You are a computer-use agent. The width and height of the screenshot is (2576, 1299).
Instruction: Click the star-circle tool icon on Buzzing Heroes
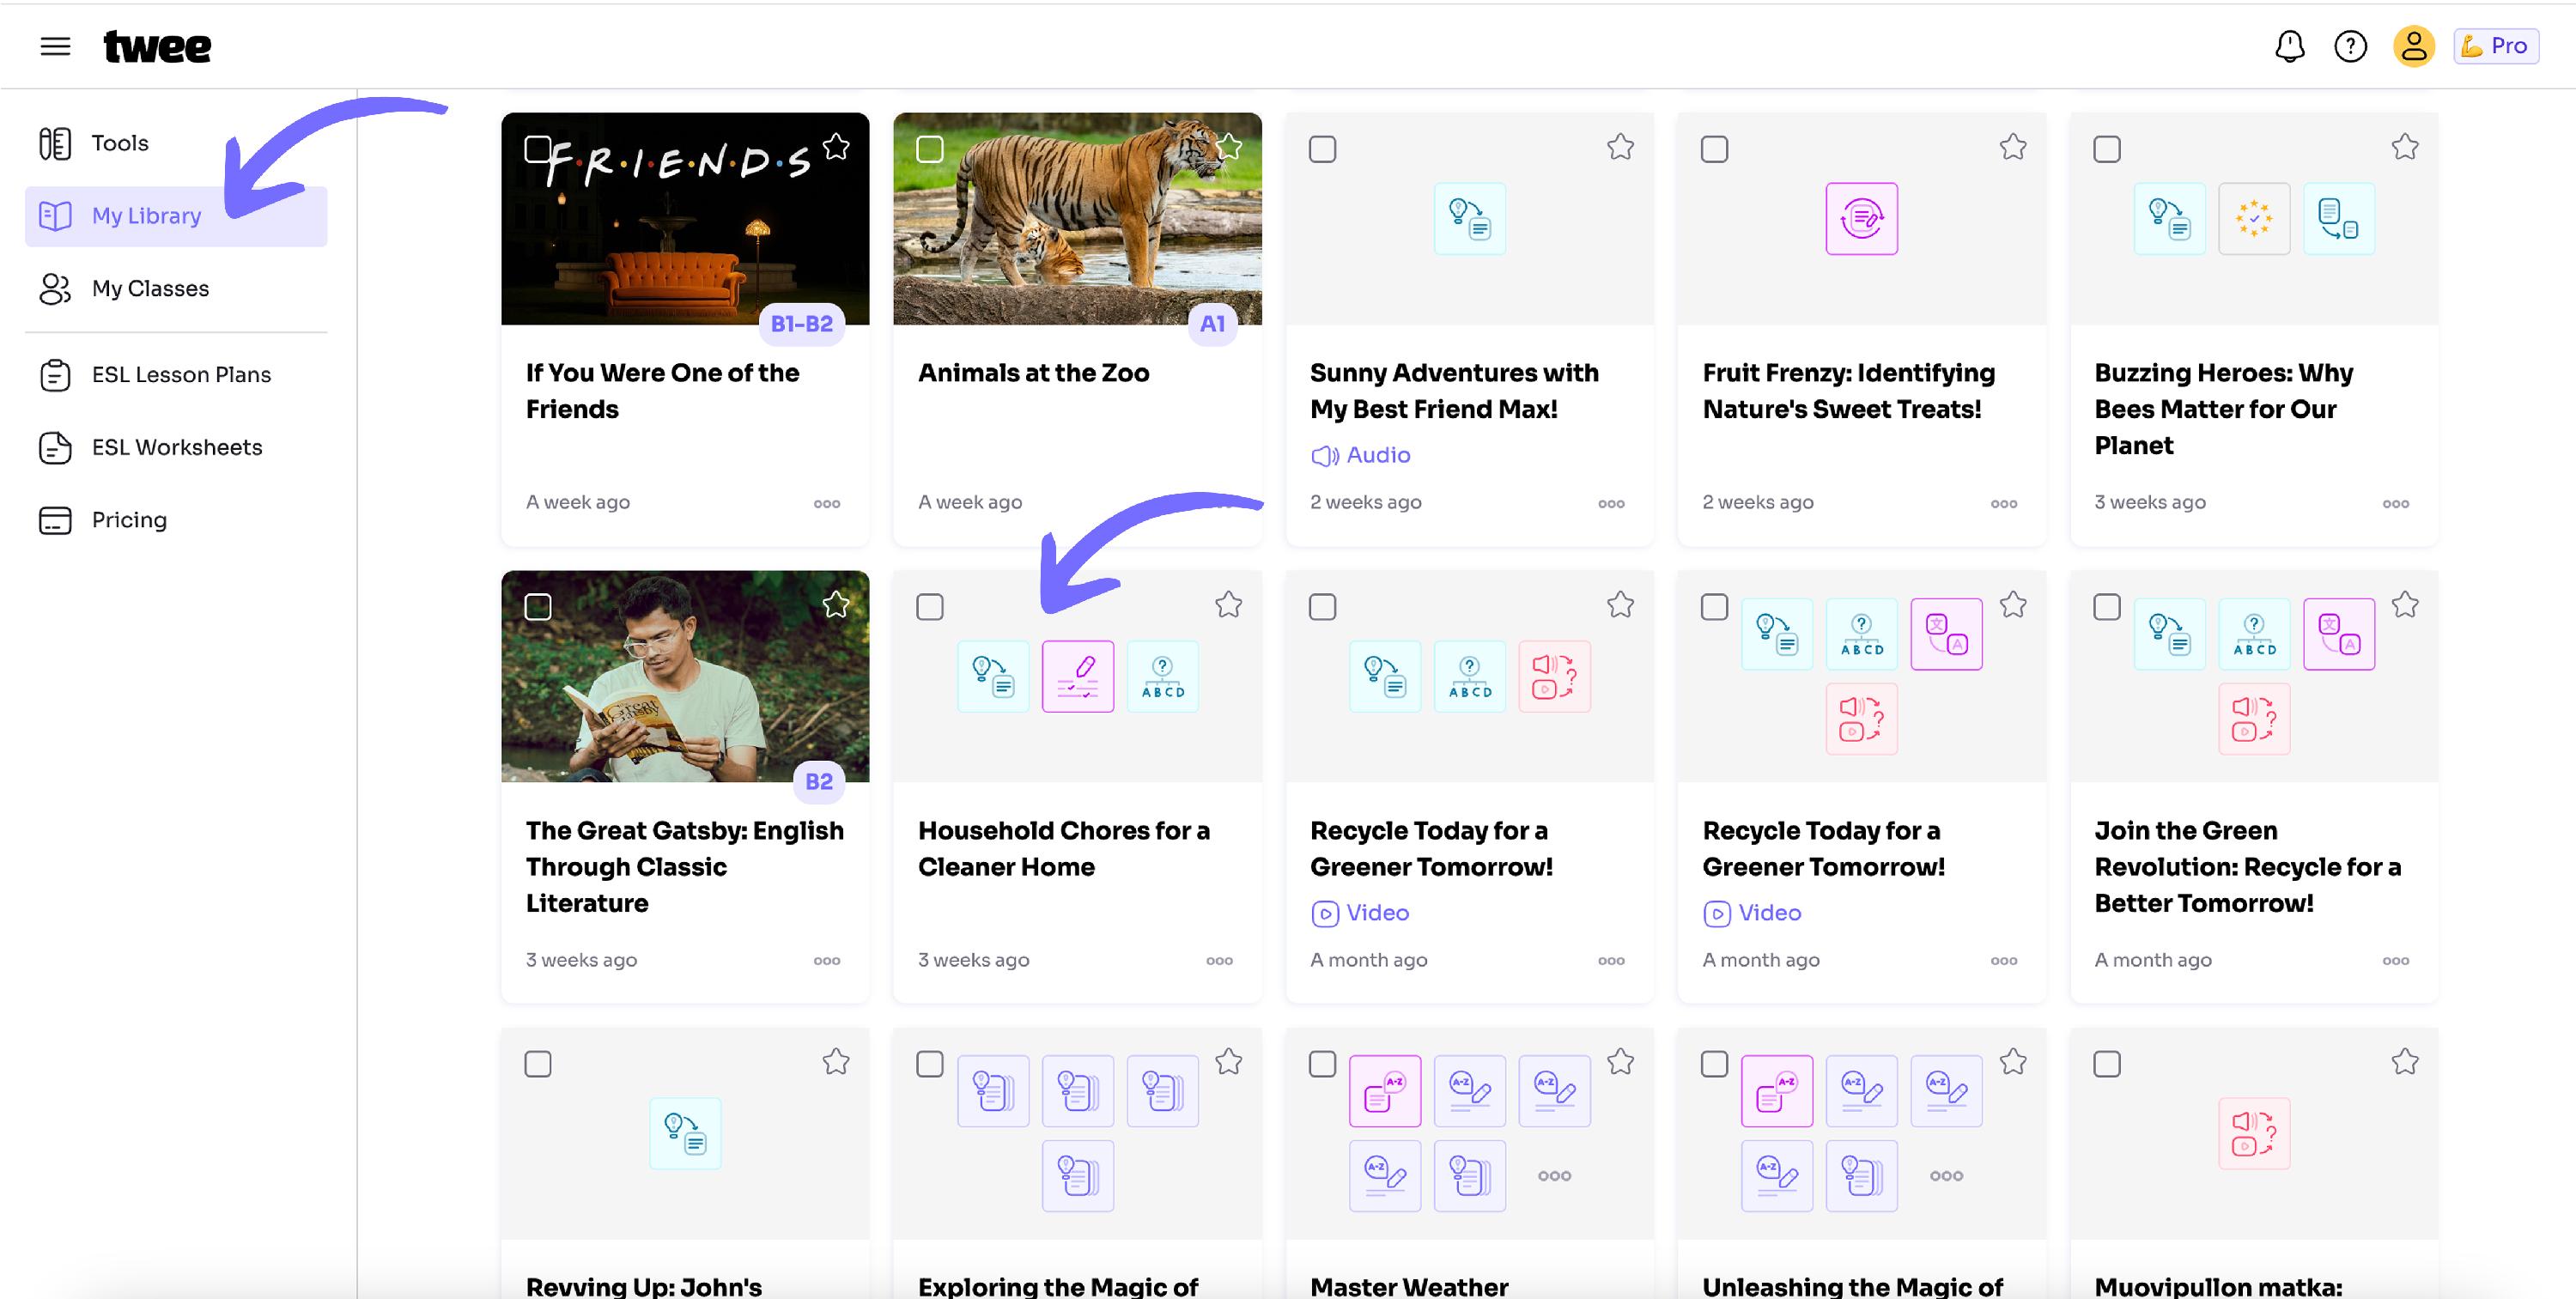pyautogui.click(x=2254, y=219)
